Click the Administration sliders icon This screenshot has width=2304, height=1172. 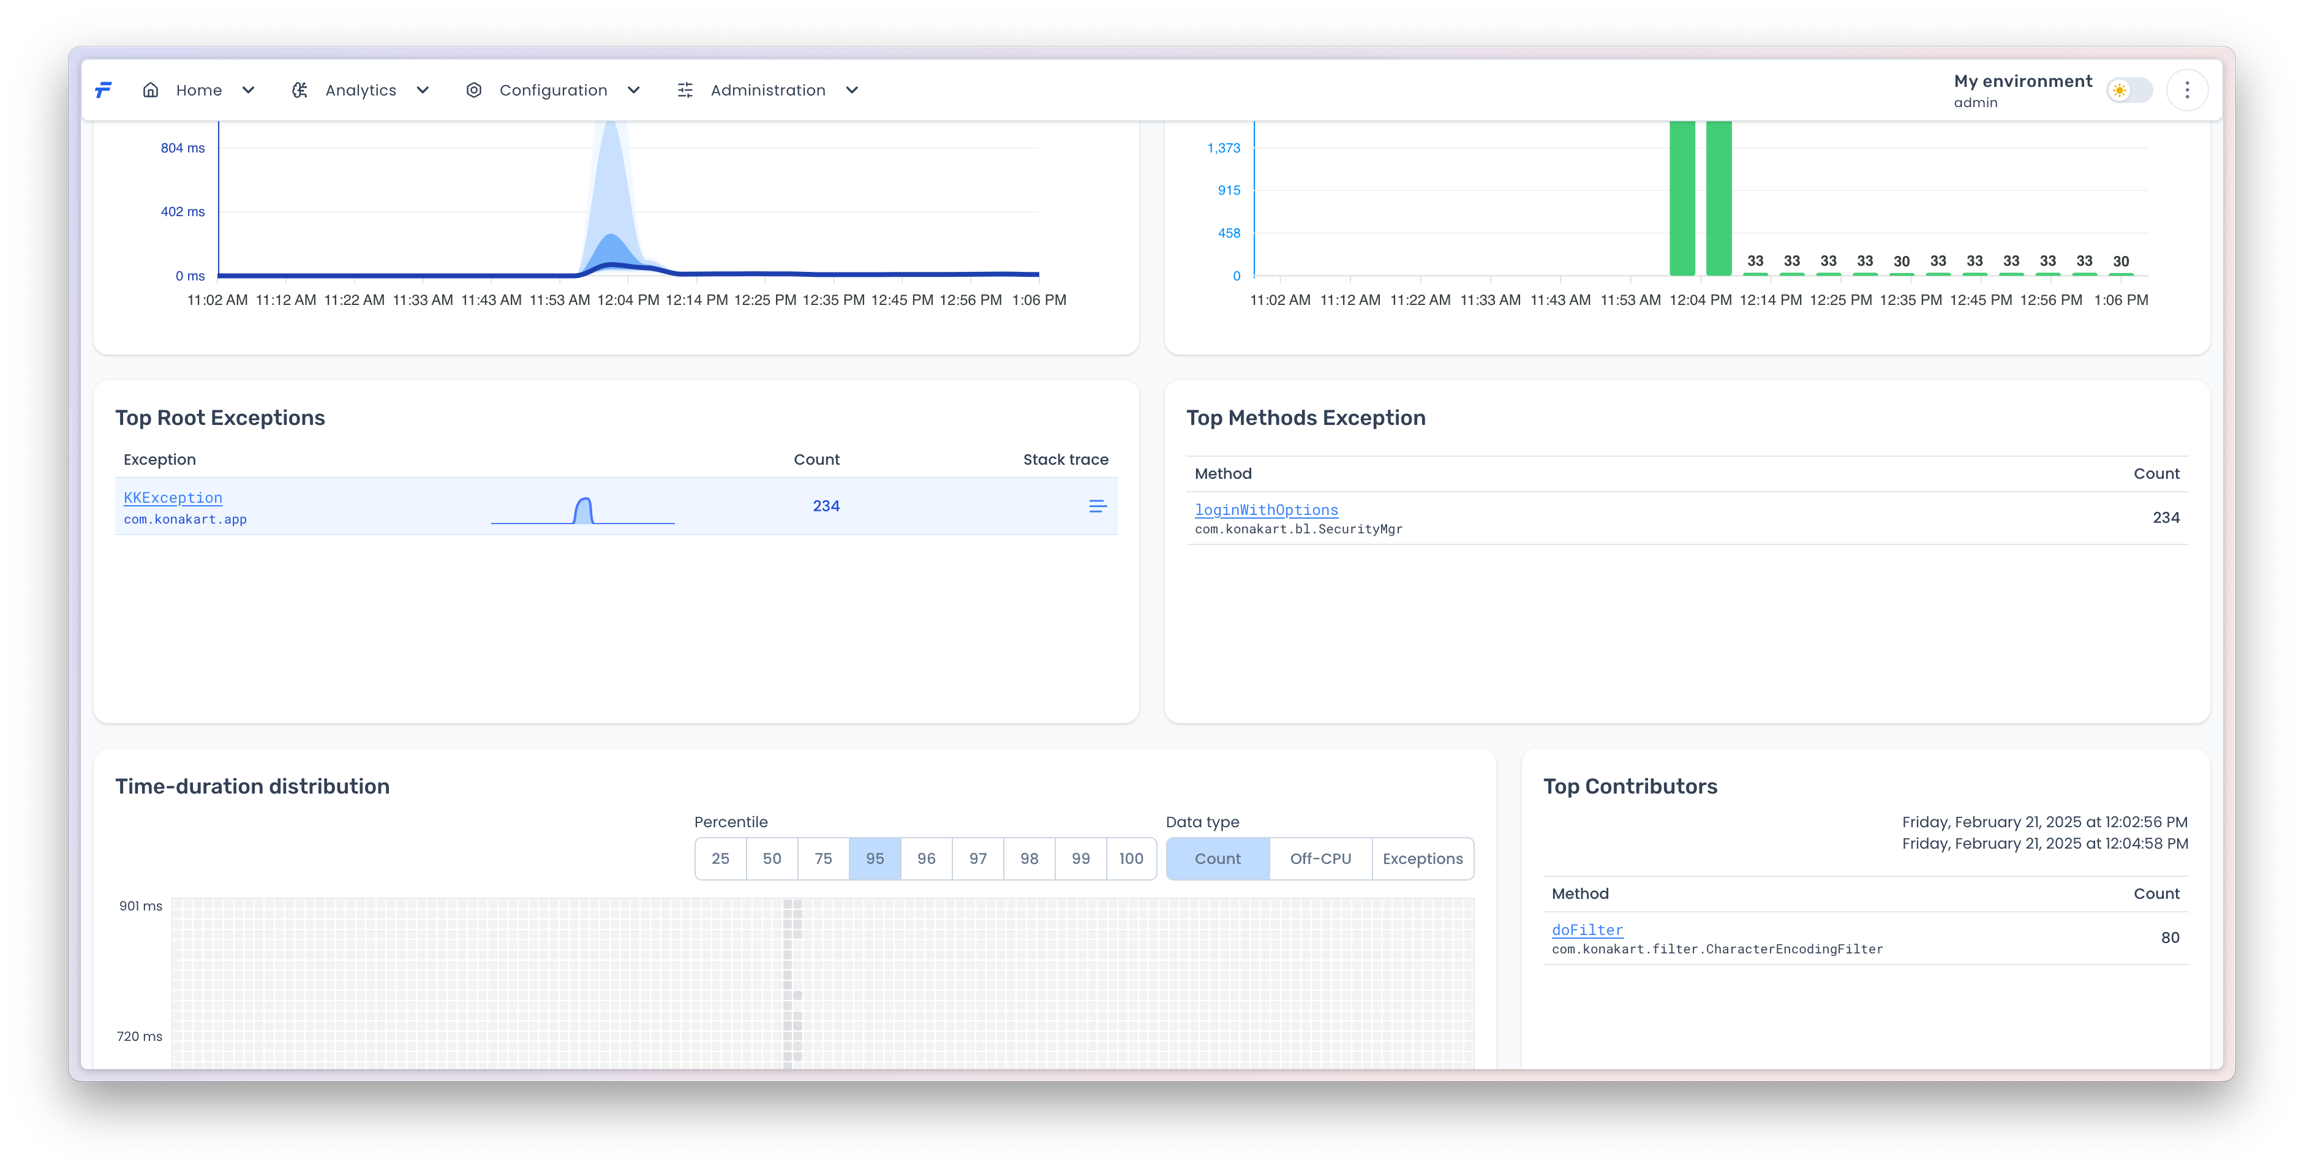685,90
